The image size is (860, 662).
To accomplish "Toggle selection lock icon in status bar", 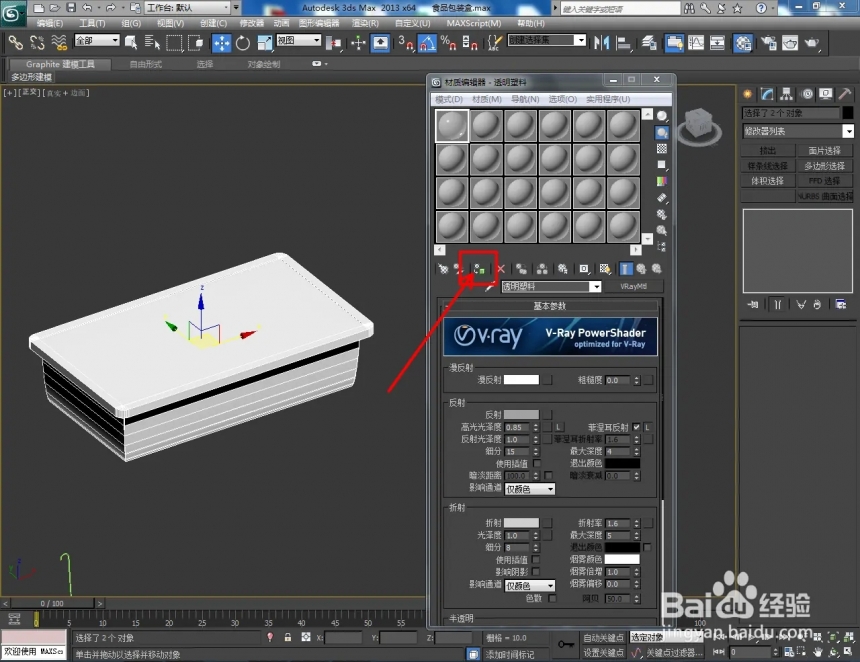I will (x=287, y=637).
